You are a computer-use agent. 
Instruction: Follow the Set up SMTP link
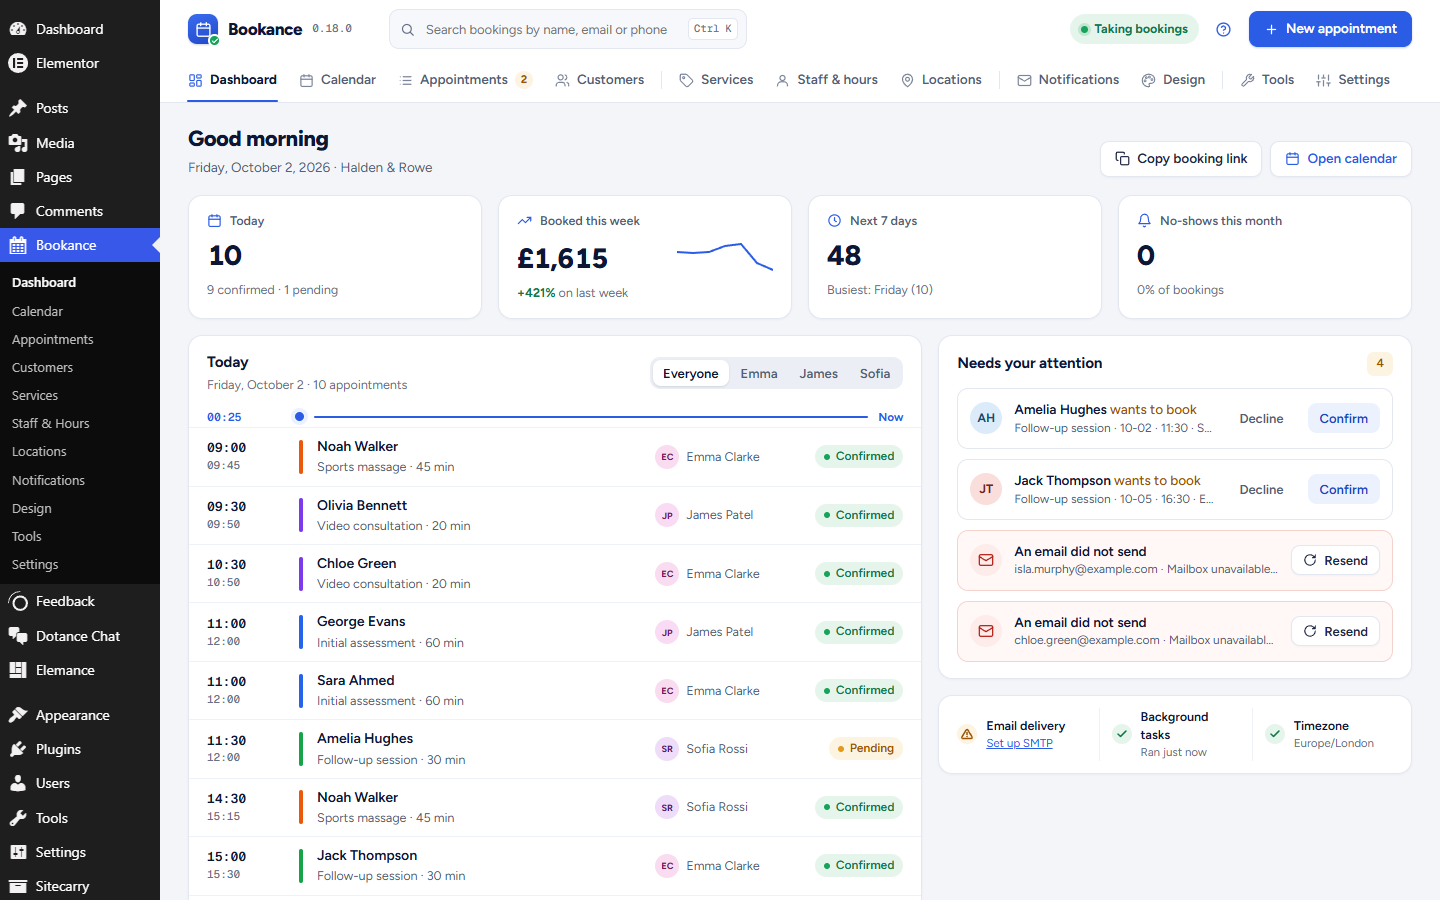click(x=1019, y=743)
